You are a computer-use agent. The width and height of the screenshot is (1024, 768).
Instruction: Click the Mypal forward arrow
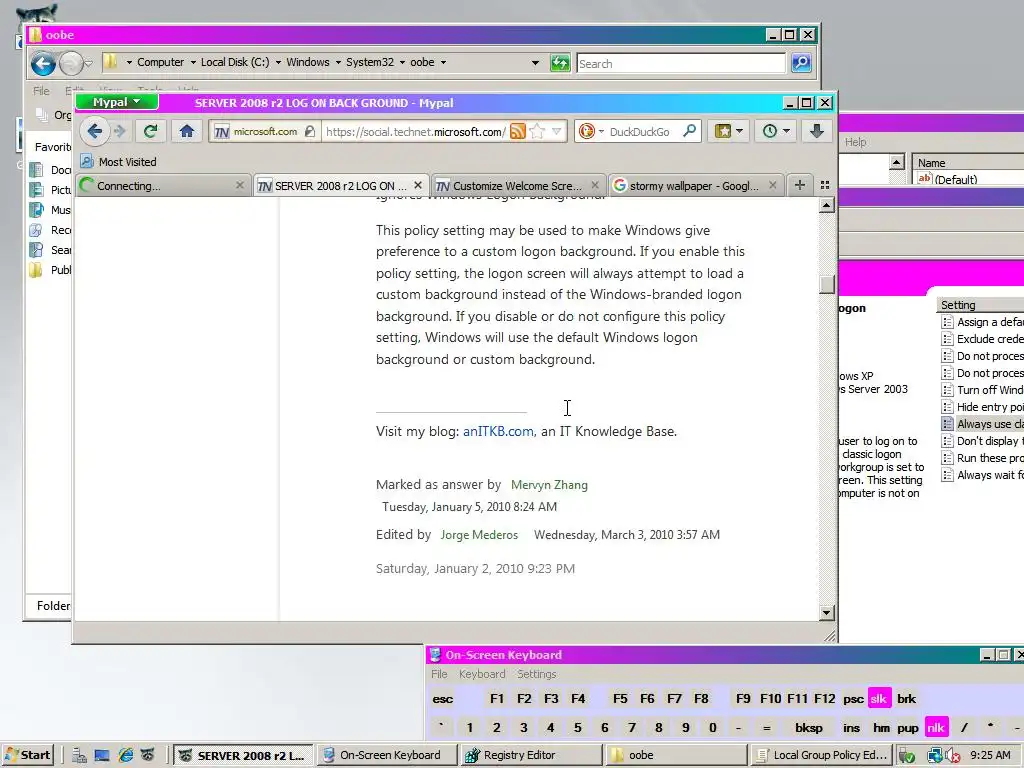tap(120, 131)
